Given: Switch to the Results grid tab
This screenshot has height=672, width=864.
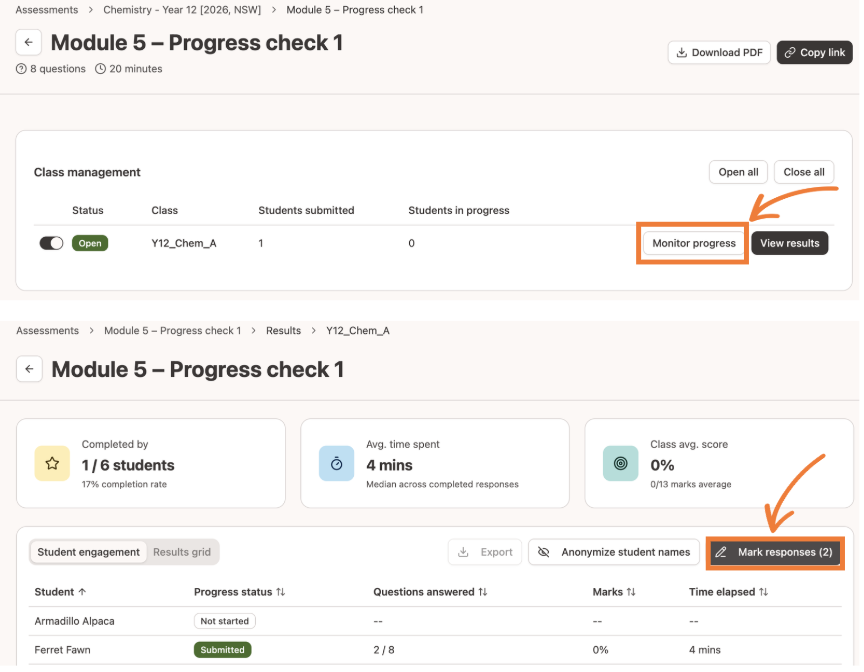Looking at the screenshot, I should coord(182,552).
